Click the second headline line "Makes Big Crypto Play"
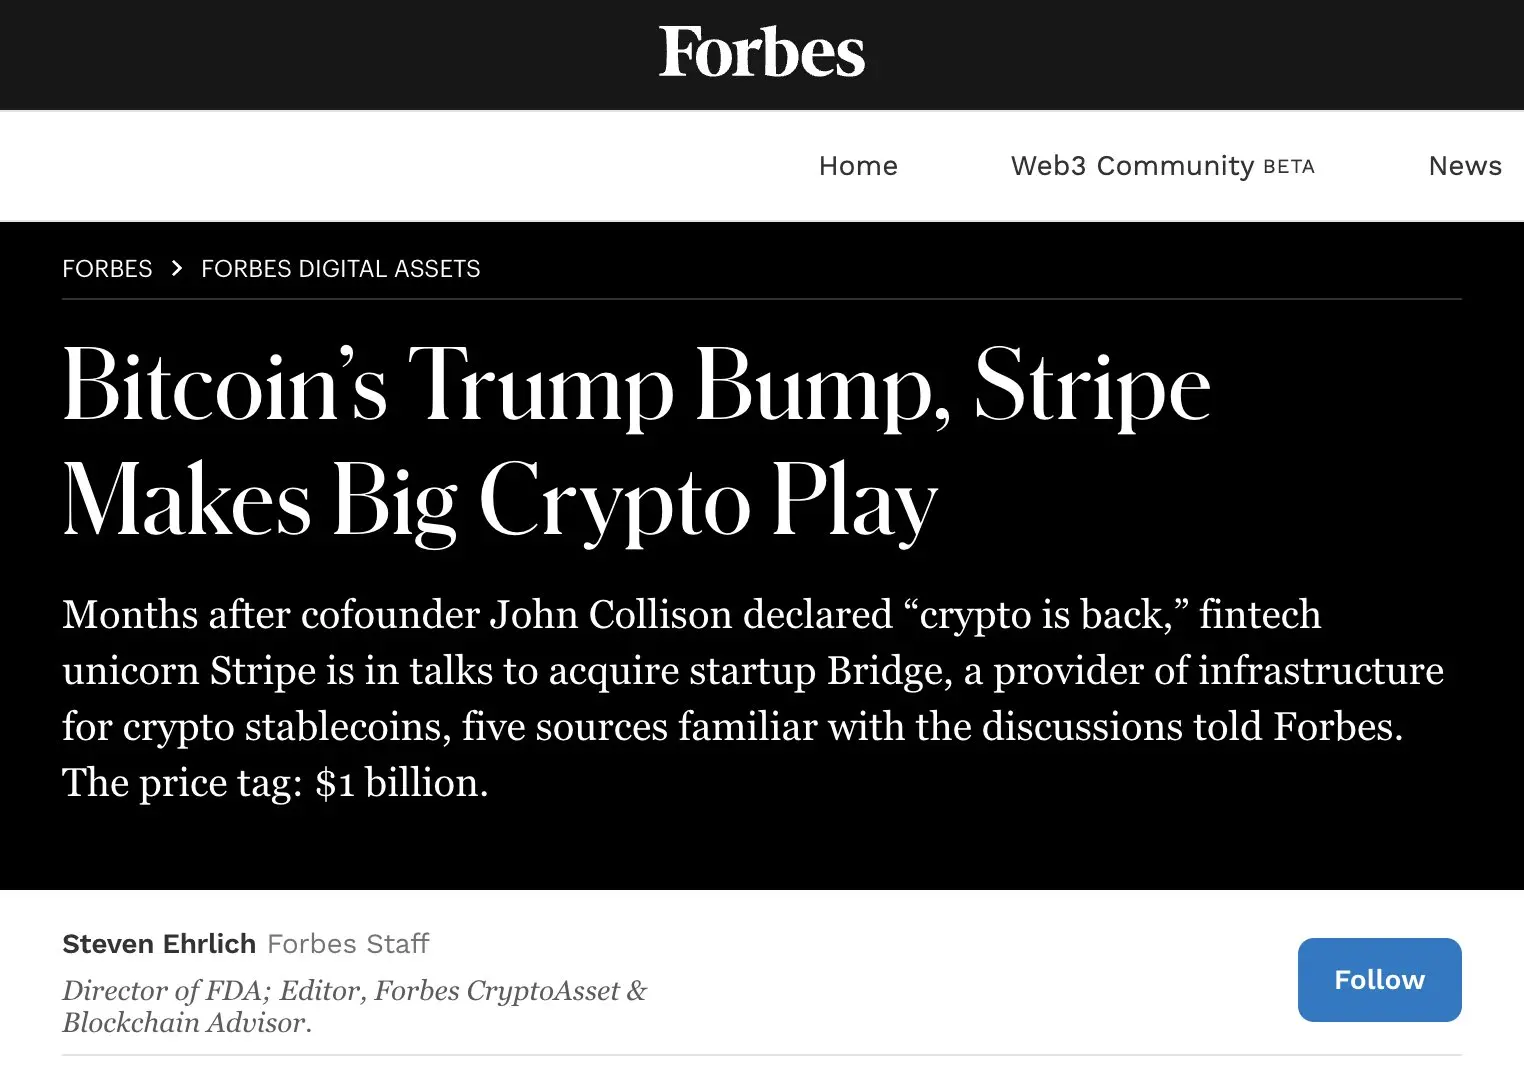This screenshot has height=1066, width=1524. [x=500, y=500]
